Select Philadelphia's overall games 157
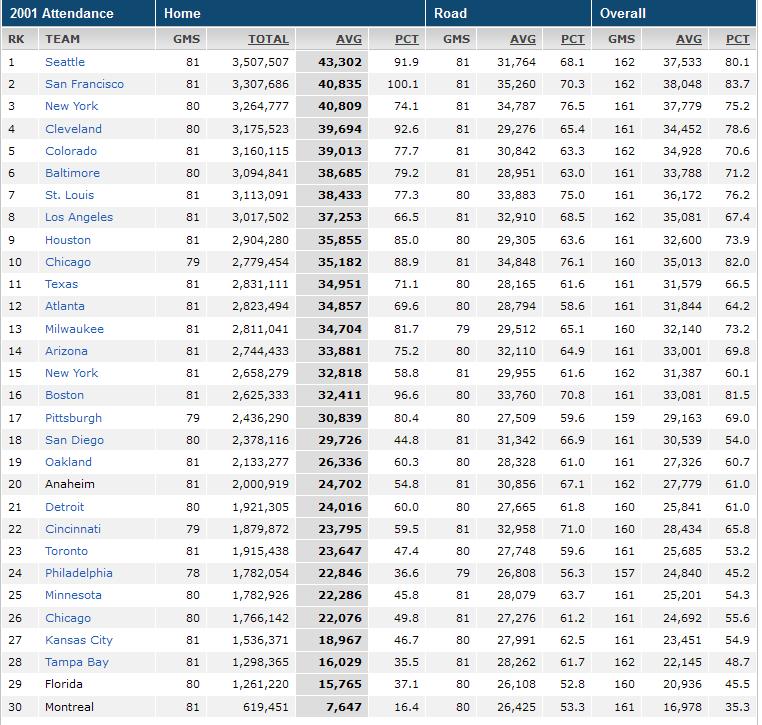The image size is (762, 725). [624, 573]
